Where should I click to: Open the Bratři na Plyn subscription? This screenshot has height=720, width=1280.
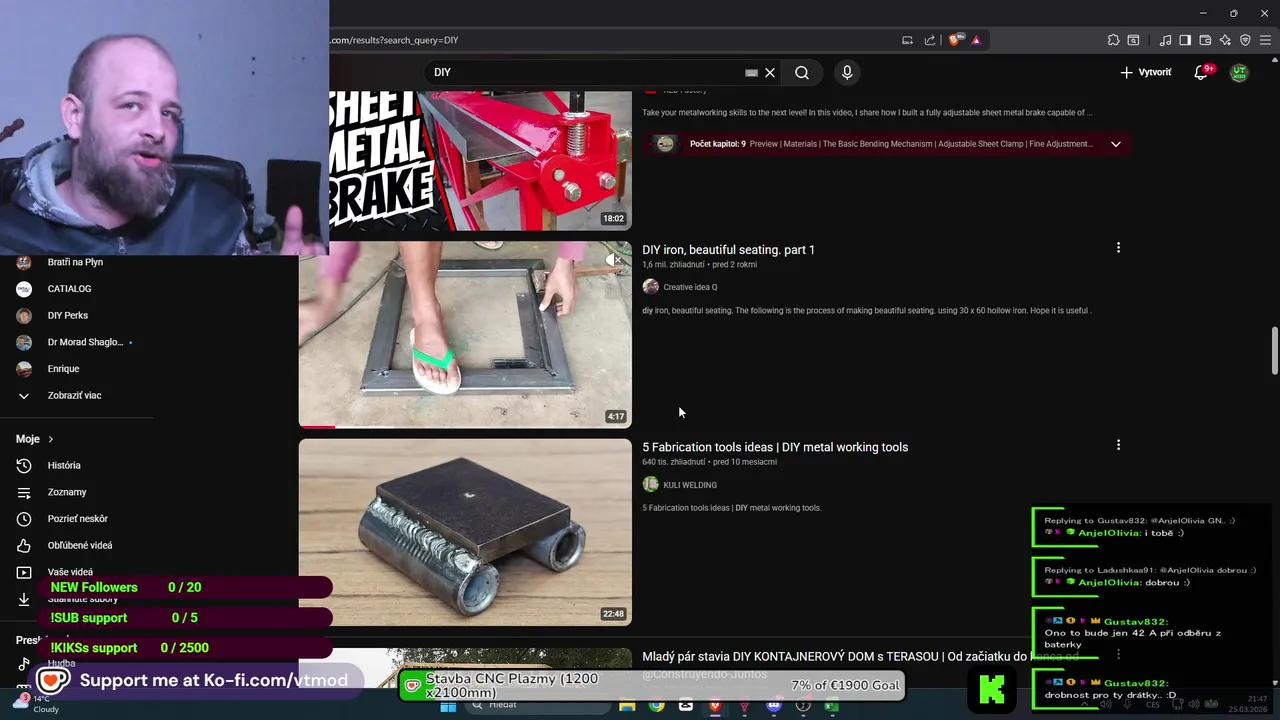pyautogui.click(x=75, y=262)
